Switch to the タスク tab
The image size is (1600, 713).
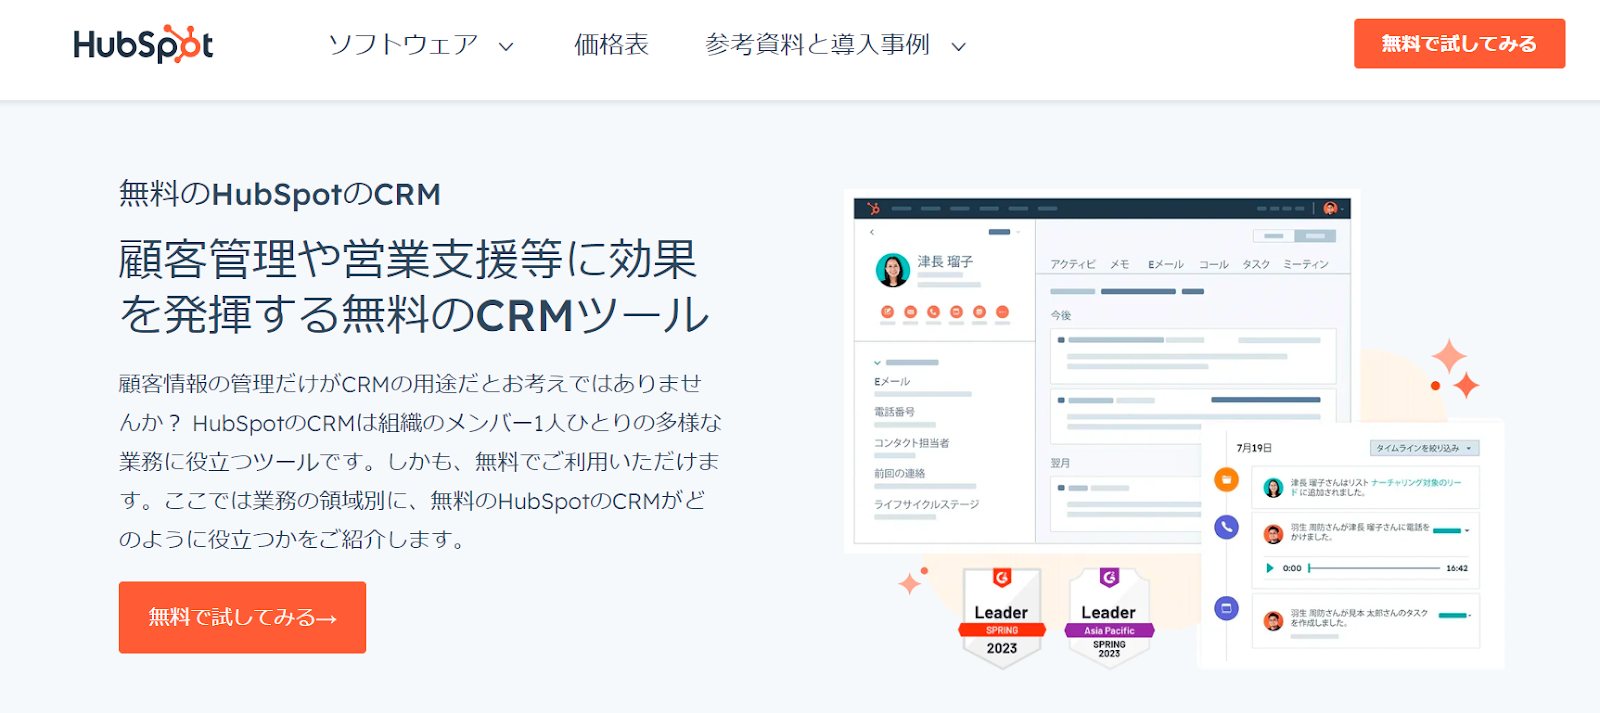[x=1256, y=265]
